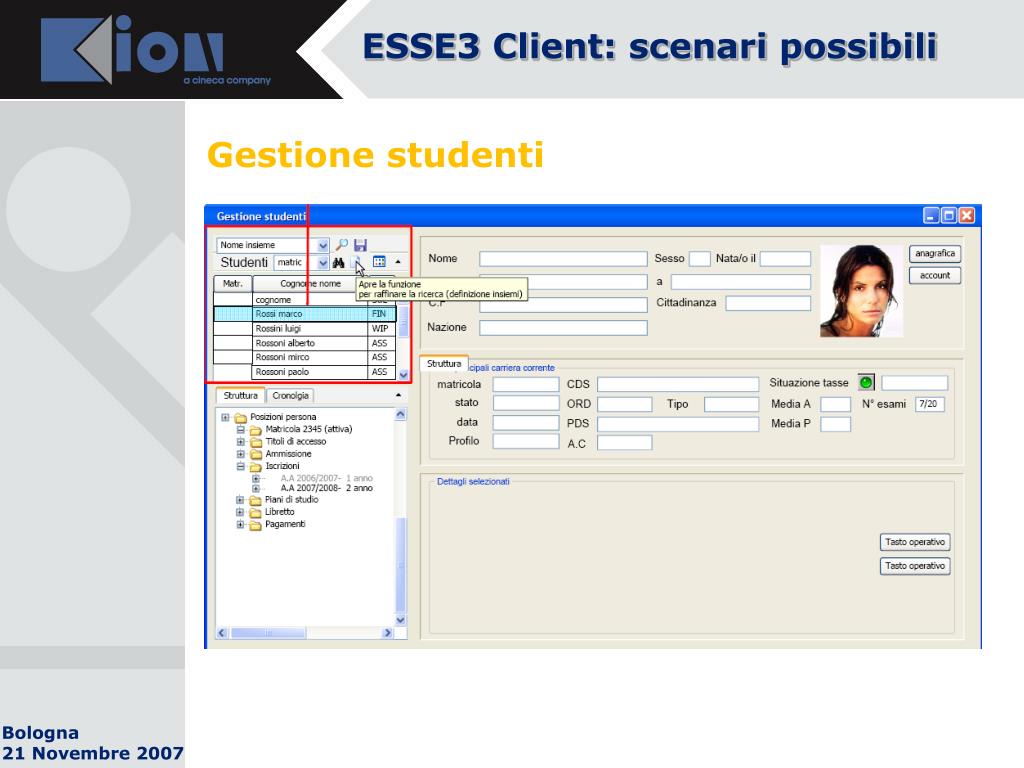The image size is (1024, 768).
Task: Select the left-panel Struttura tab
Action: [x=240, y=396]
